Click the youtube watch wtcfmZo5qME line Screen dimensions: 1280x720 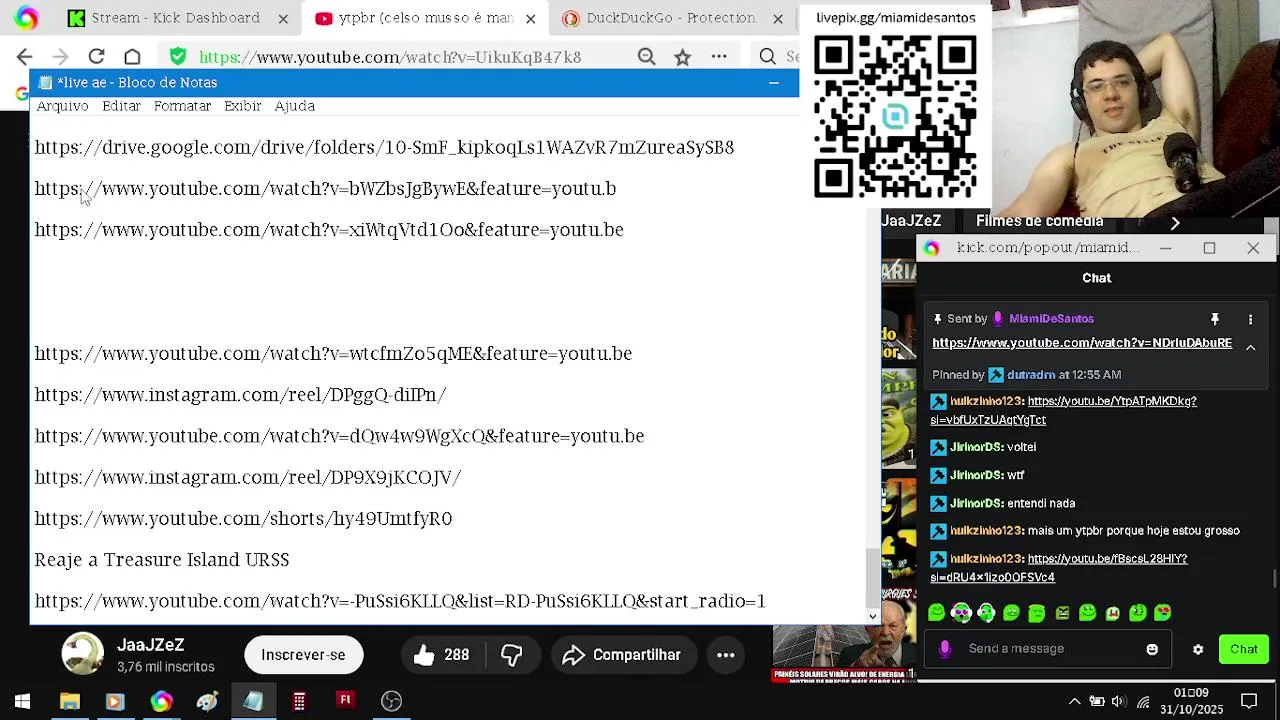click(333, 354)
